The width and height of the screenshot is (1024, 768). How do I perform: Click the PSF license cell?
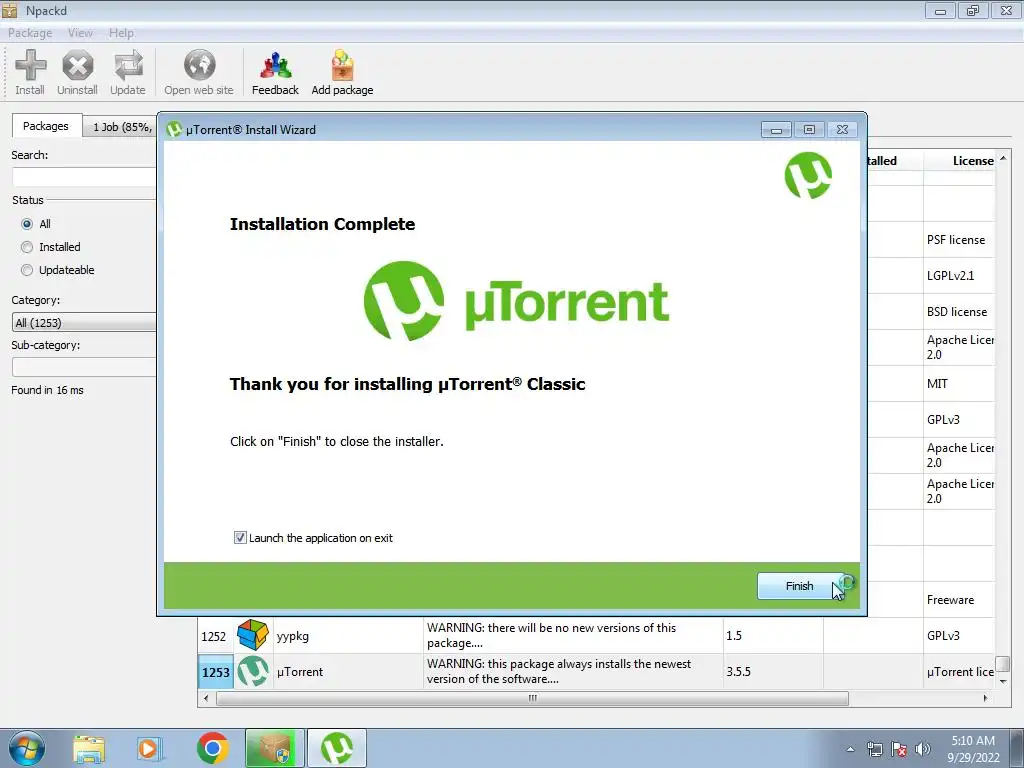pyautogui.click(x=959, y=240)
